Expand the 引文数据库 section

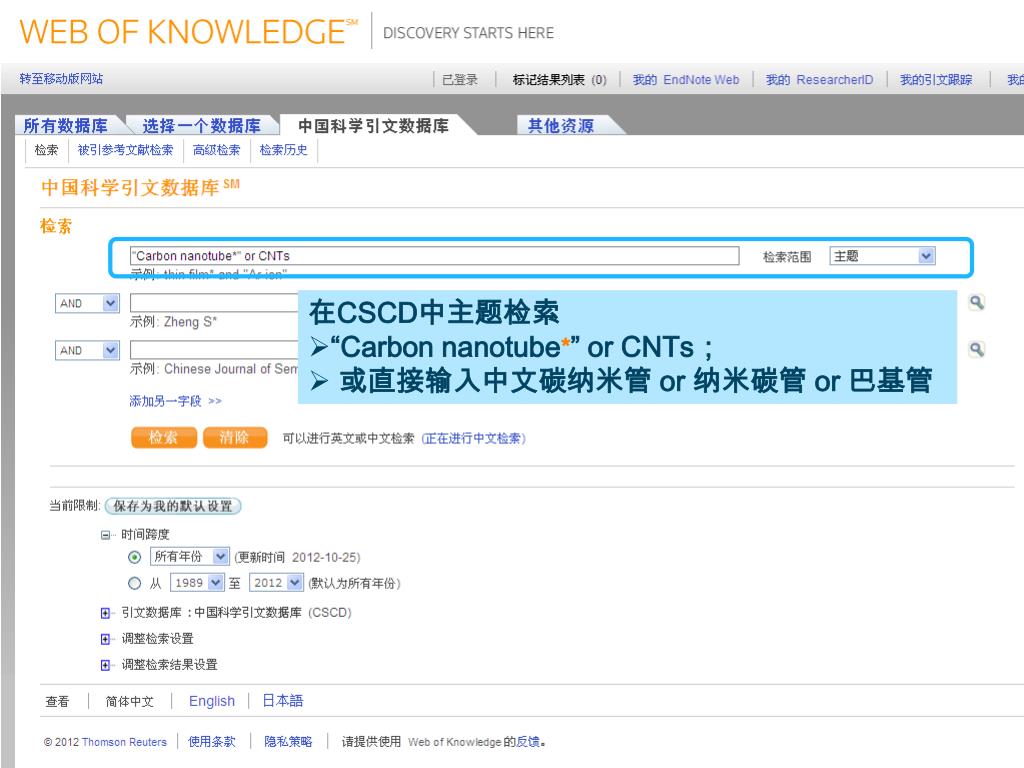(105, 613)
